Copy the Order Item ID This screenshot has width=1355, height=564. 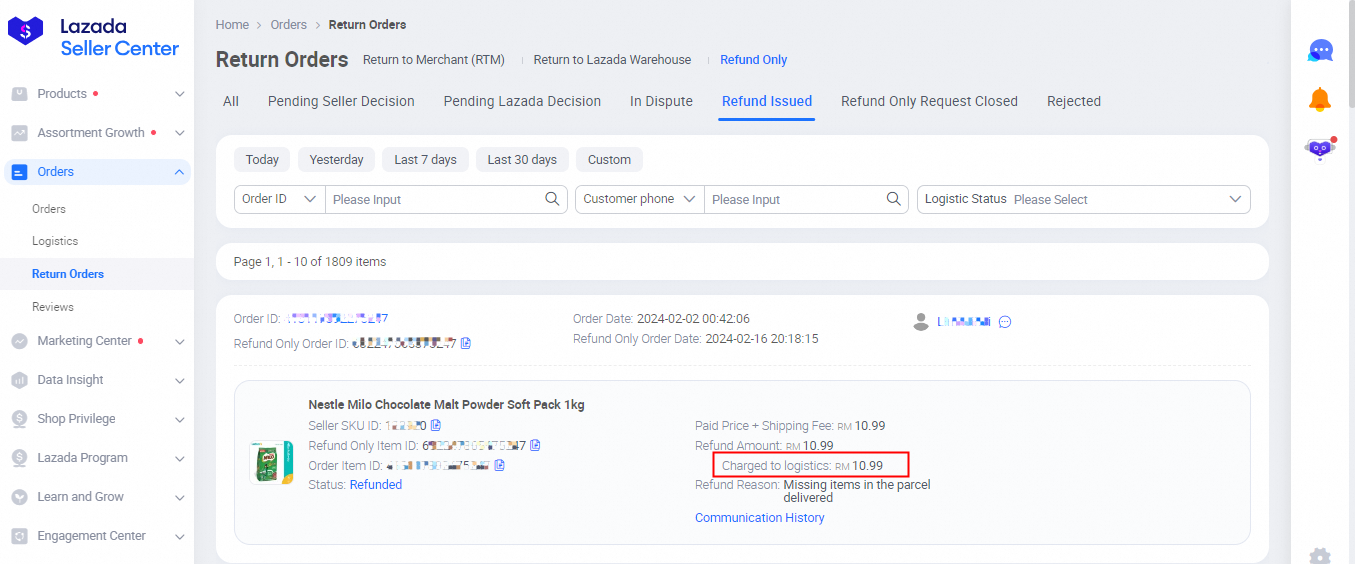(500, 465)
